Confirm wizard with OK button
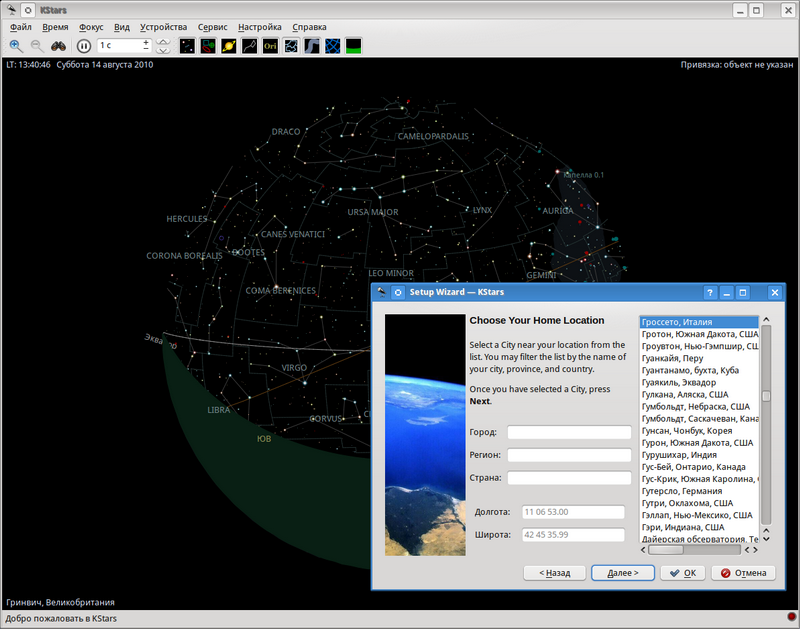The width and height of the screenshot is (800, 629). [683, 573]
